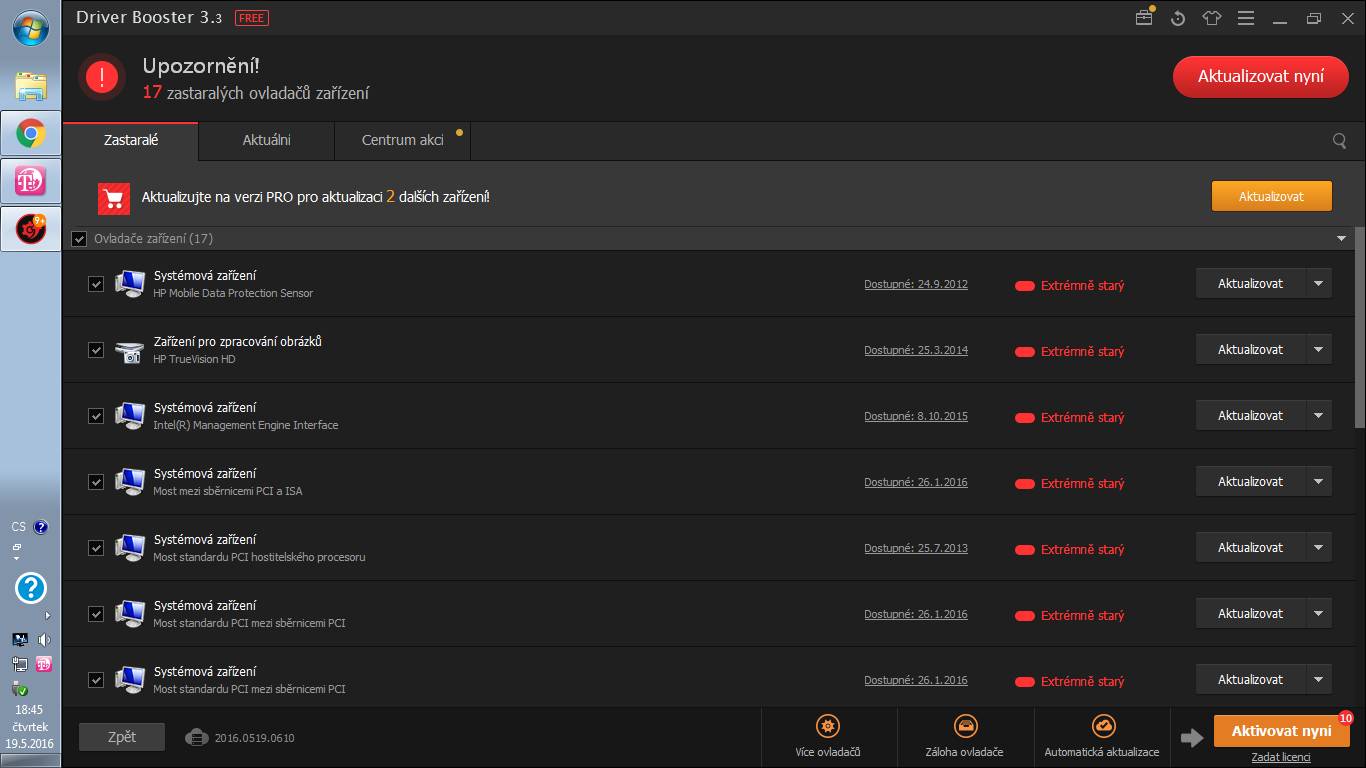Show hidden tray icons arrow
This screenshot has height=768, width=1366.
click(47, 615)
